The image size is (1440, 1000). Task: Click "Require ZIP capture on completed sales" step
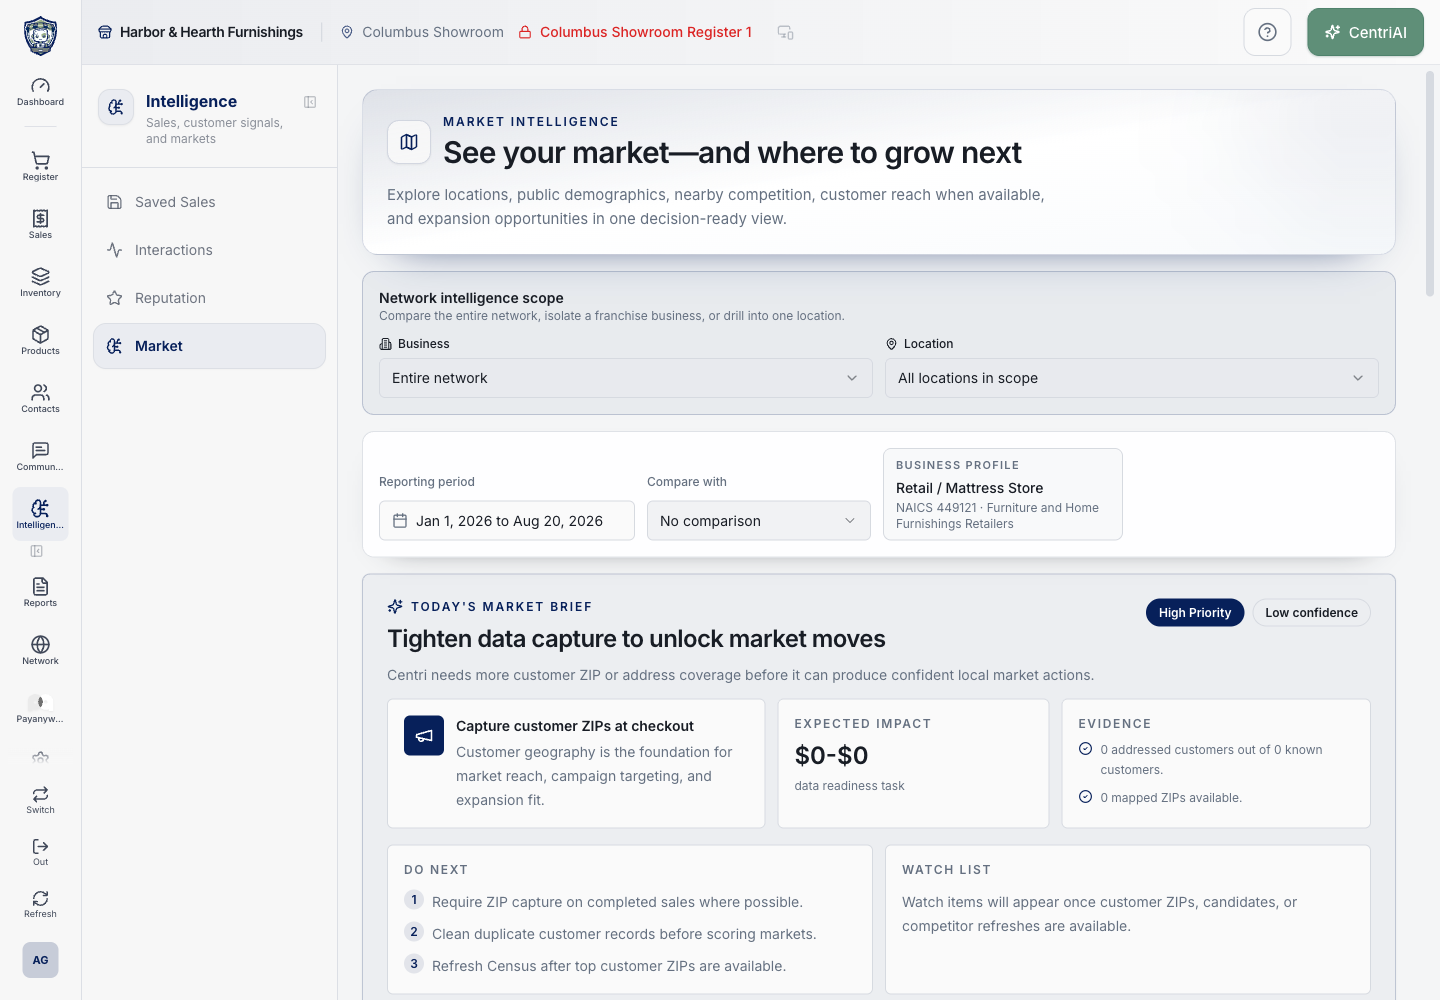click(x=617, y=902)
